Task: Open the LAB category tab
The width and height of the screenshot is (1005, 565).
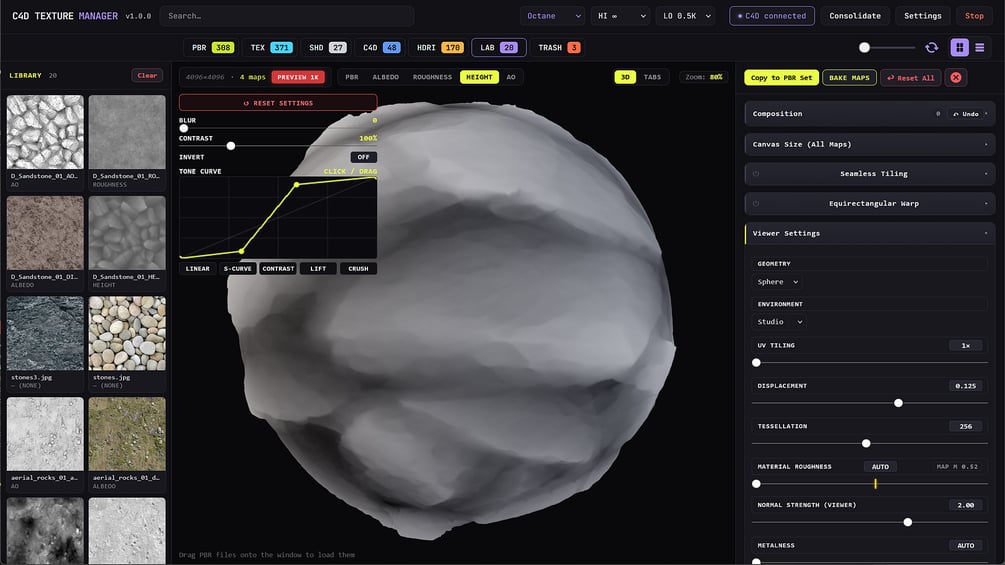Action: 499,47
